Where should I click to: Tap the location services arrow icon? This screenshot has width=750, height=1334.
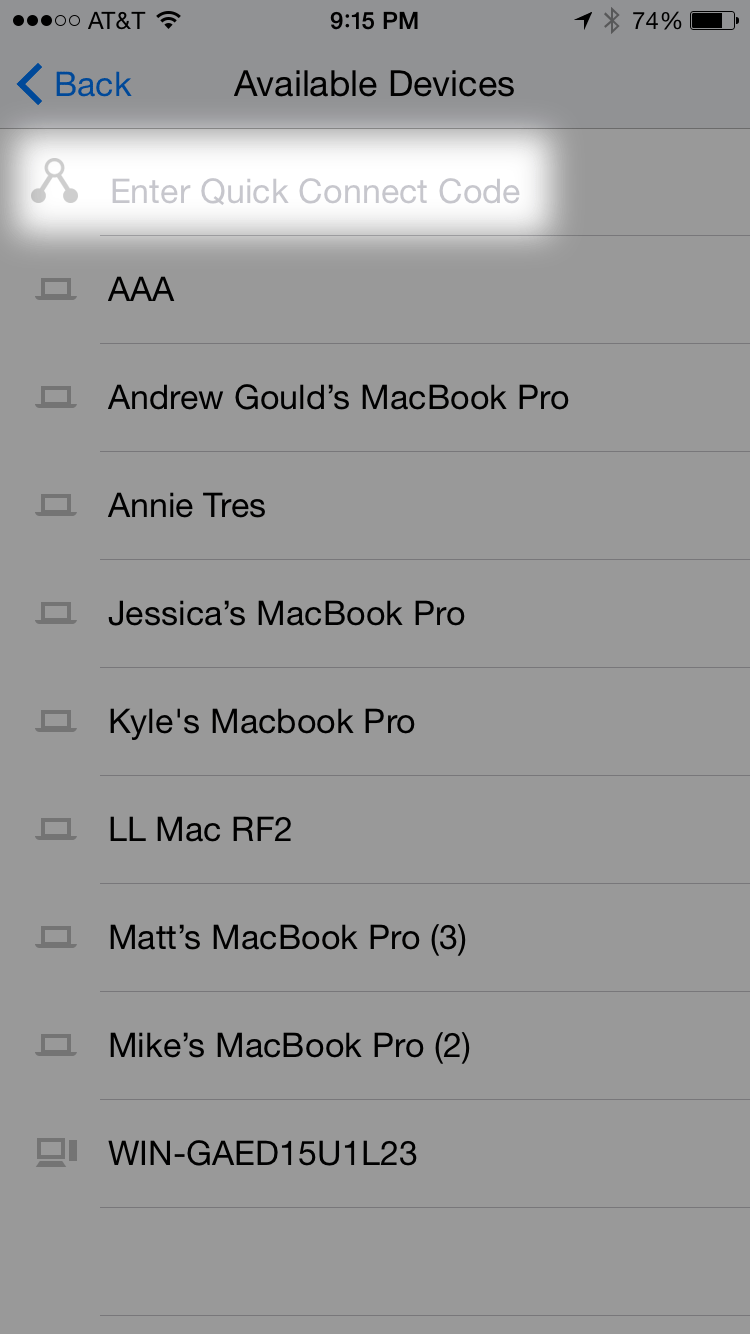(584, 21)
